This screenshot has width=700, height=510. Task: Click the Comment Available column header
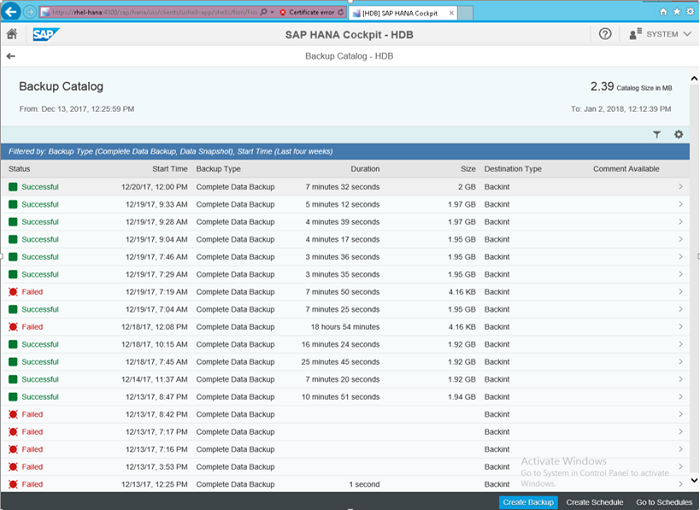[626, 169]
